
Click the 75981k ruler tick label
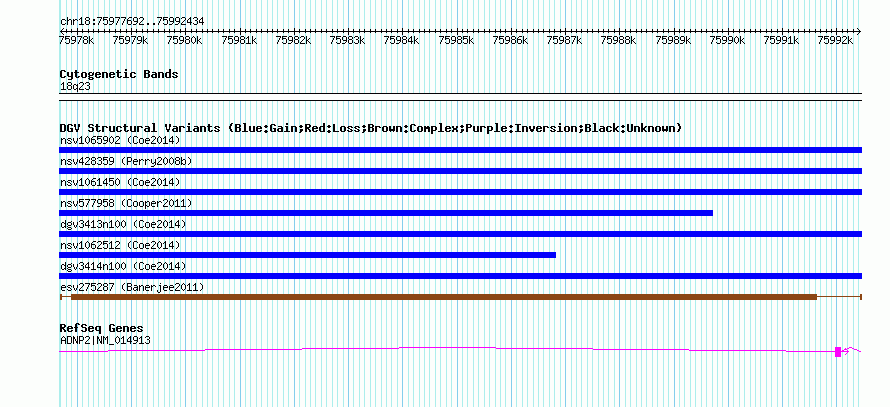[239, 40]
